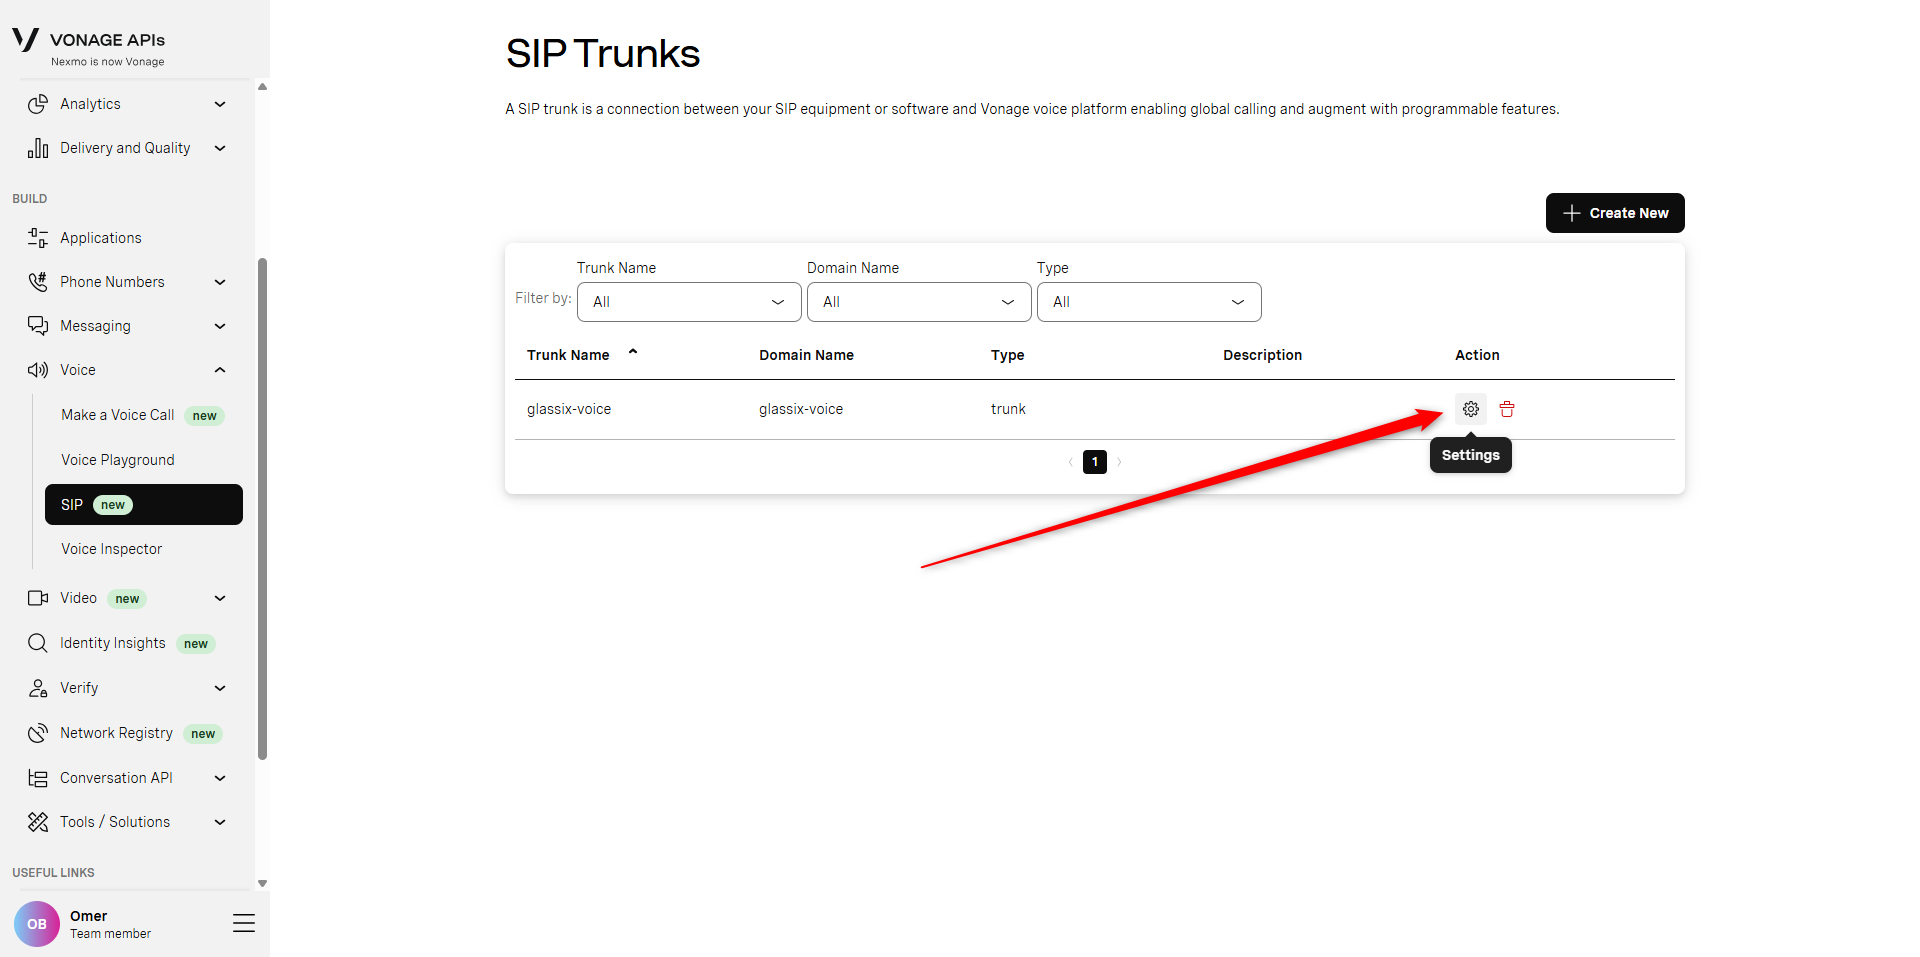Go to previous page arrow

point(1071,462)
